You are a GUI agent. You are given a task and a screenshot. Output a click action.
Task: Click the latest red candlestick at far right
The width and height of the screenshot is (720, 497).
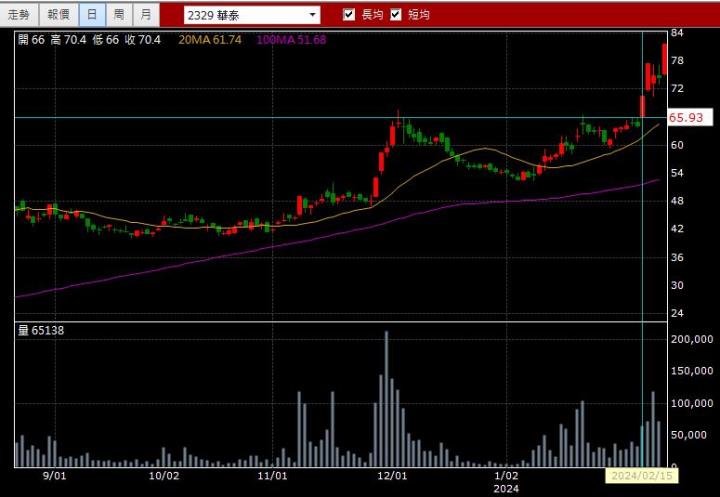click(665, 58)
